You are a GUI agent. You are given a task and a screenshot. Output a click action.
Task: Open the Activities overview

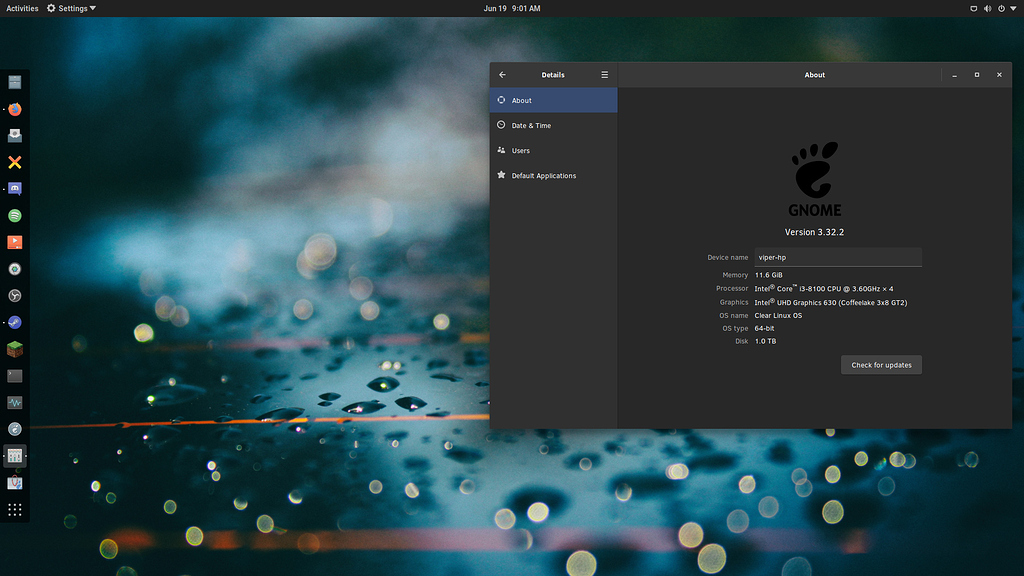(x=21, y=8)
